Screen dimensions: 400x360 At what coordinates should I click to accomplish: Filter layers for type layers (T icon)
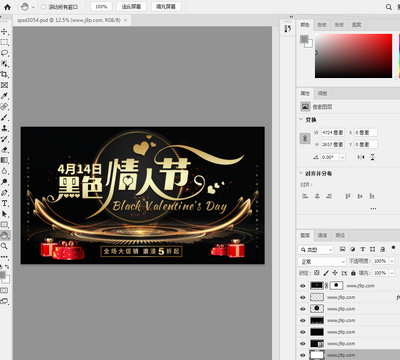coord(363,249)
